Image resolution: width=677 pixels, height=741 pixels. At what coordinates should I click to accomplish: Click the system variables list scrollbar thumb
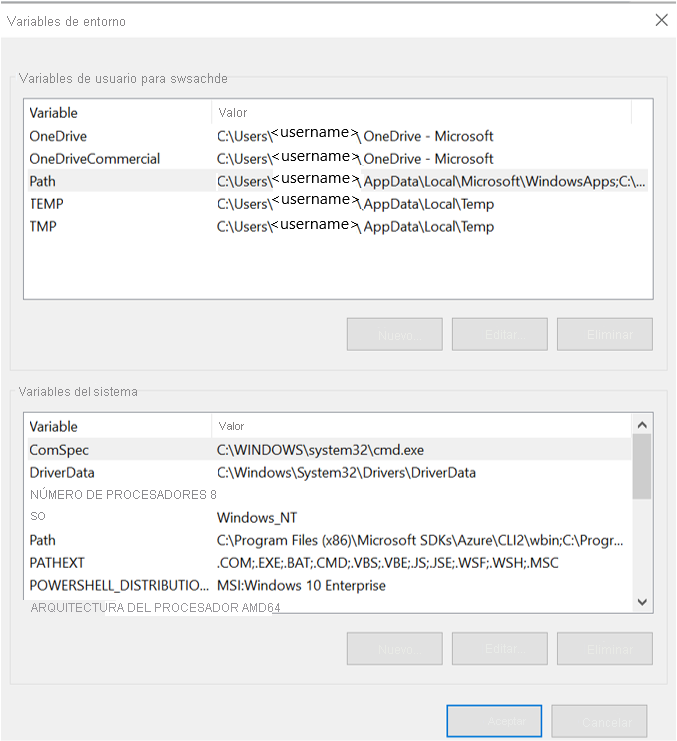click(x=643, y=466)
